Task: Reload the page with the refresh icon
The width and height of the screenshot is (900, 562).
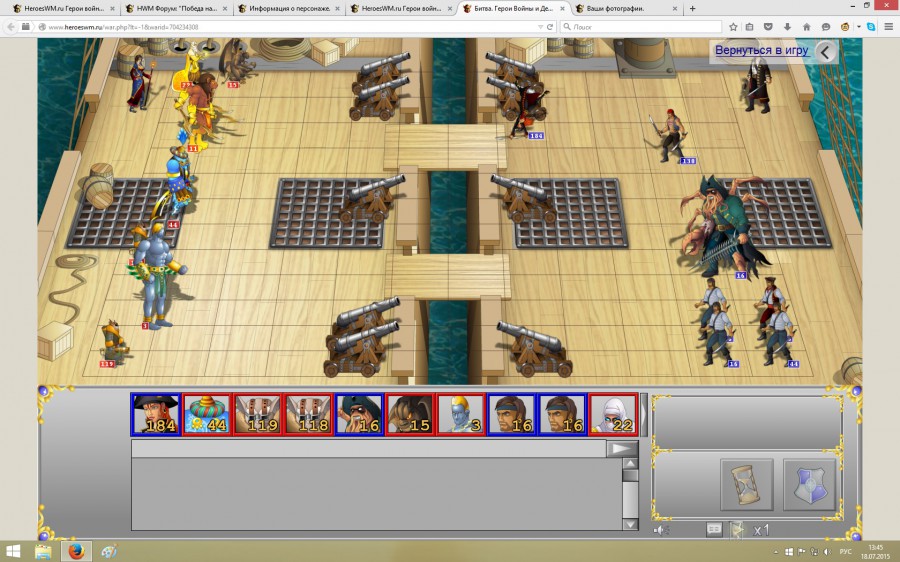Action: pyautogui.click(x=550, y=27)
